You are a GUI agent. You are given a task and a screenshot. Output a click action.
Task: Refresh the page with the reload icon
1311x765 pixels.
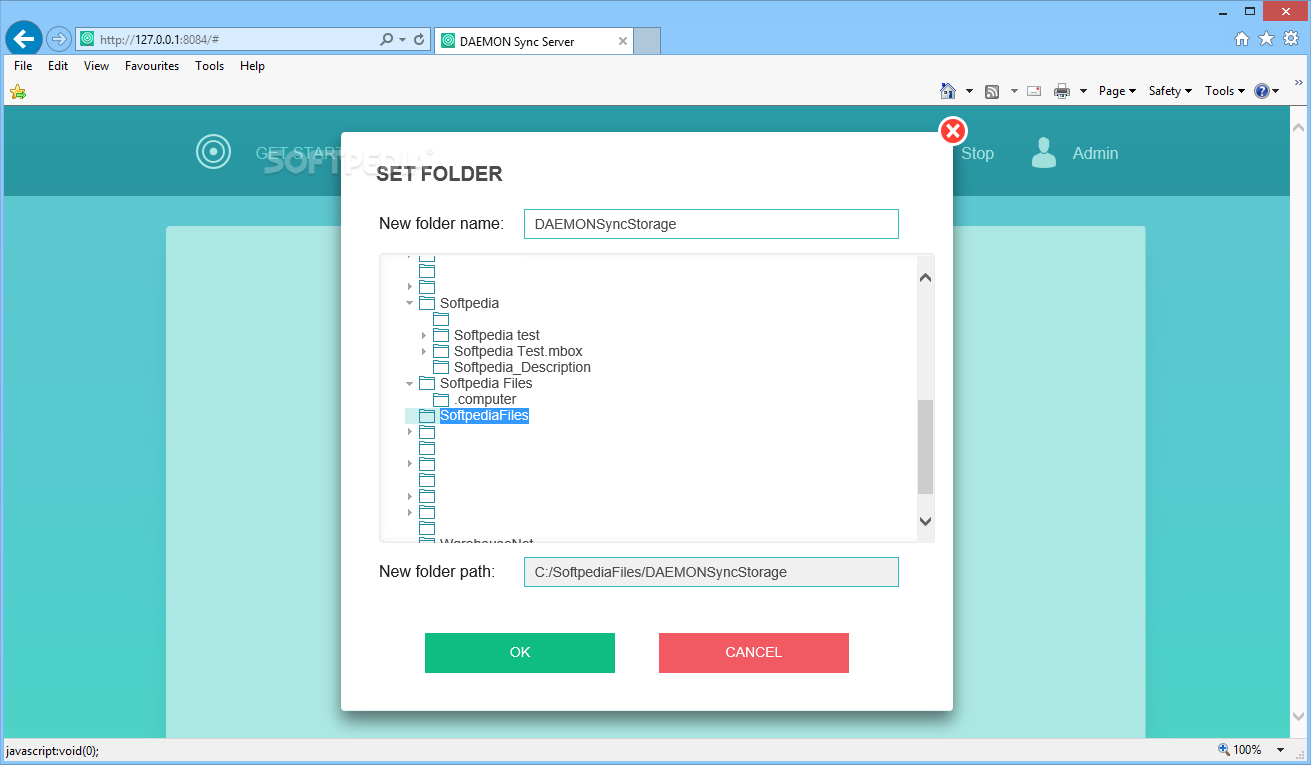(x=419, y=40)
